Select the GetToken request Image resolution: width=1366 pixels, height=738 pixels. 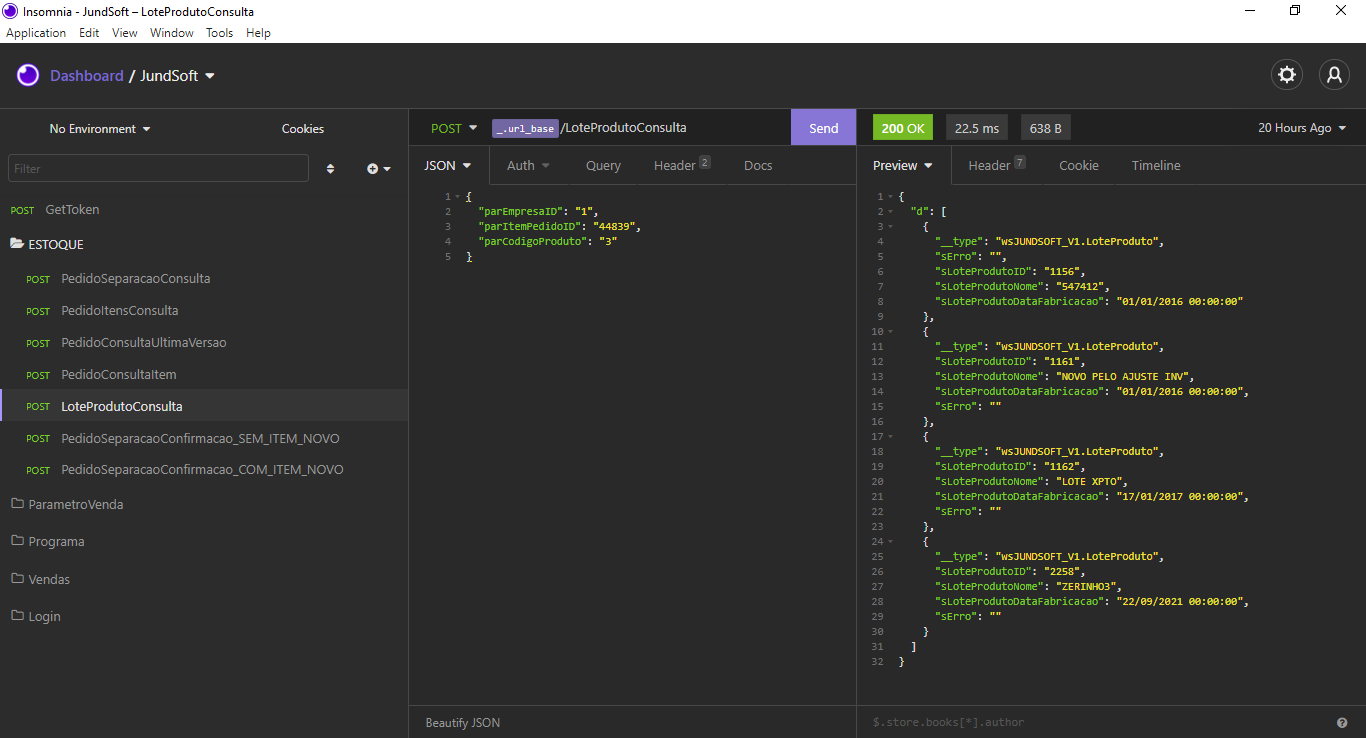[x=204, y=210]
